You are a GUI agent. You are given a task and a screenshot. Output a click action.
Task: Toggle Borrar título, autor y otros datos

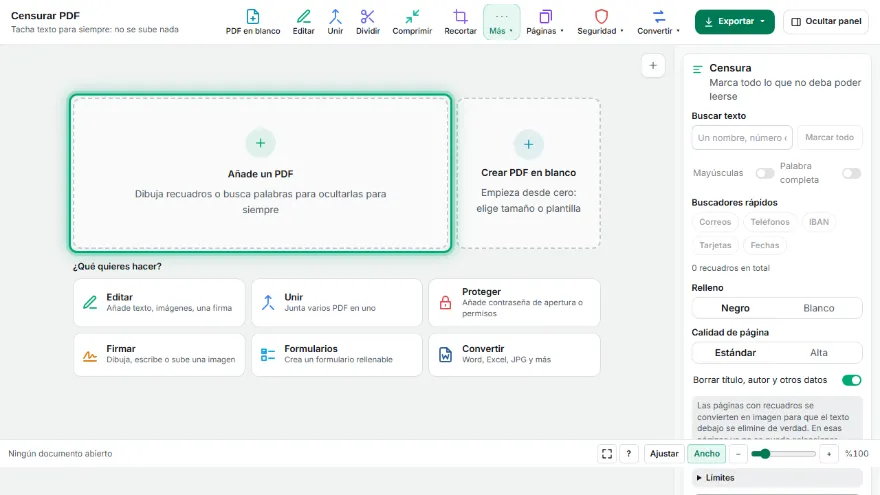point(851,380)
